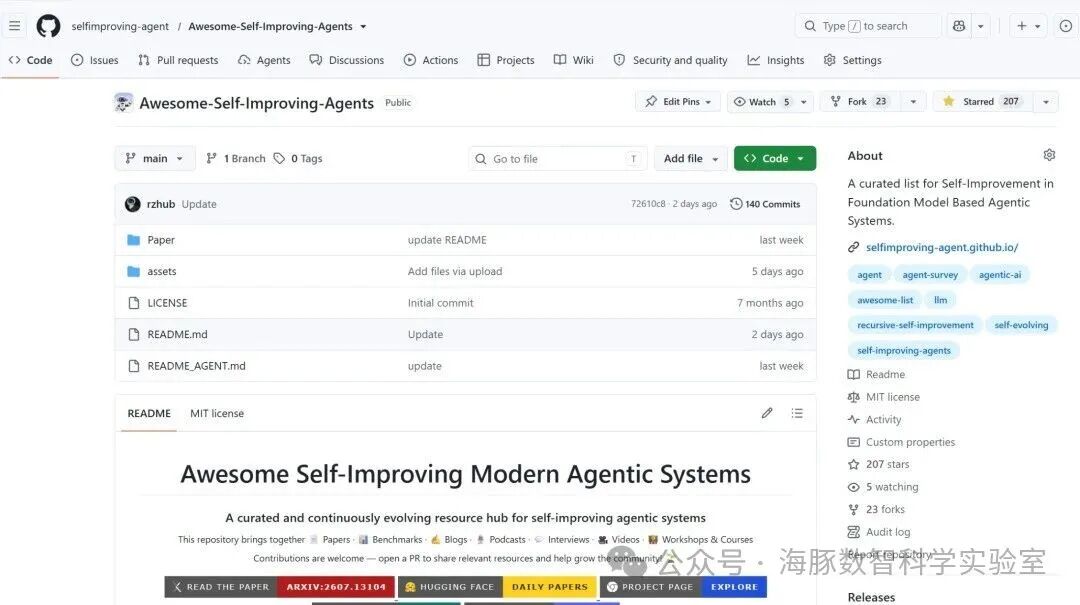The image size is (1080, 605).
Task: Toggle the Starred button
Action: 982,101
